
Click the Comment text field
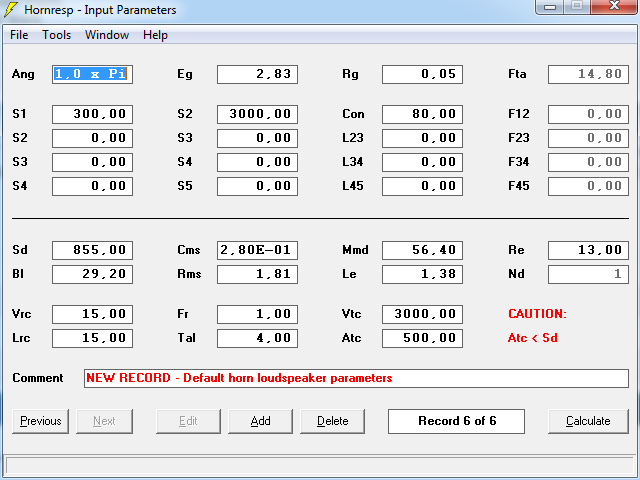(x=355, y=378)
